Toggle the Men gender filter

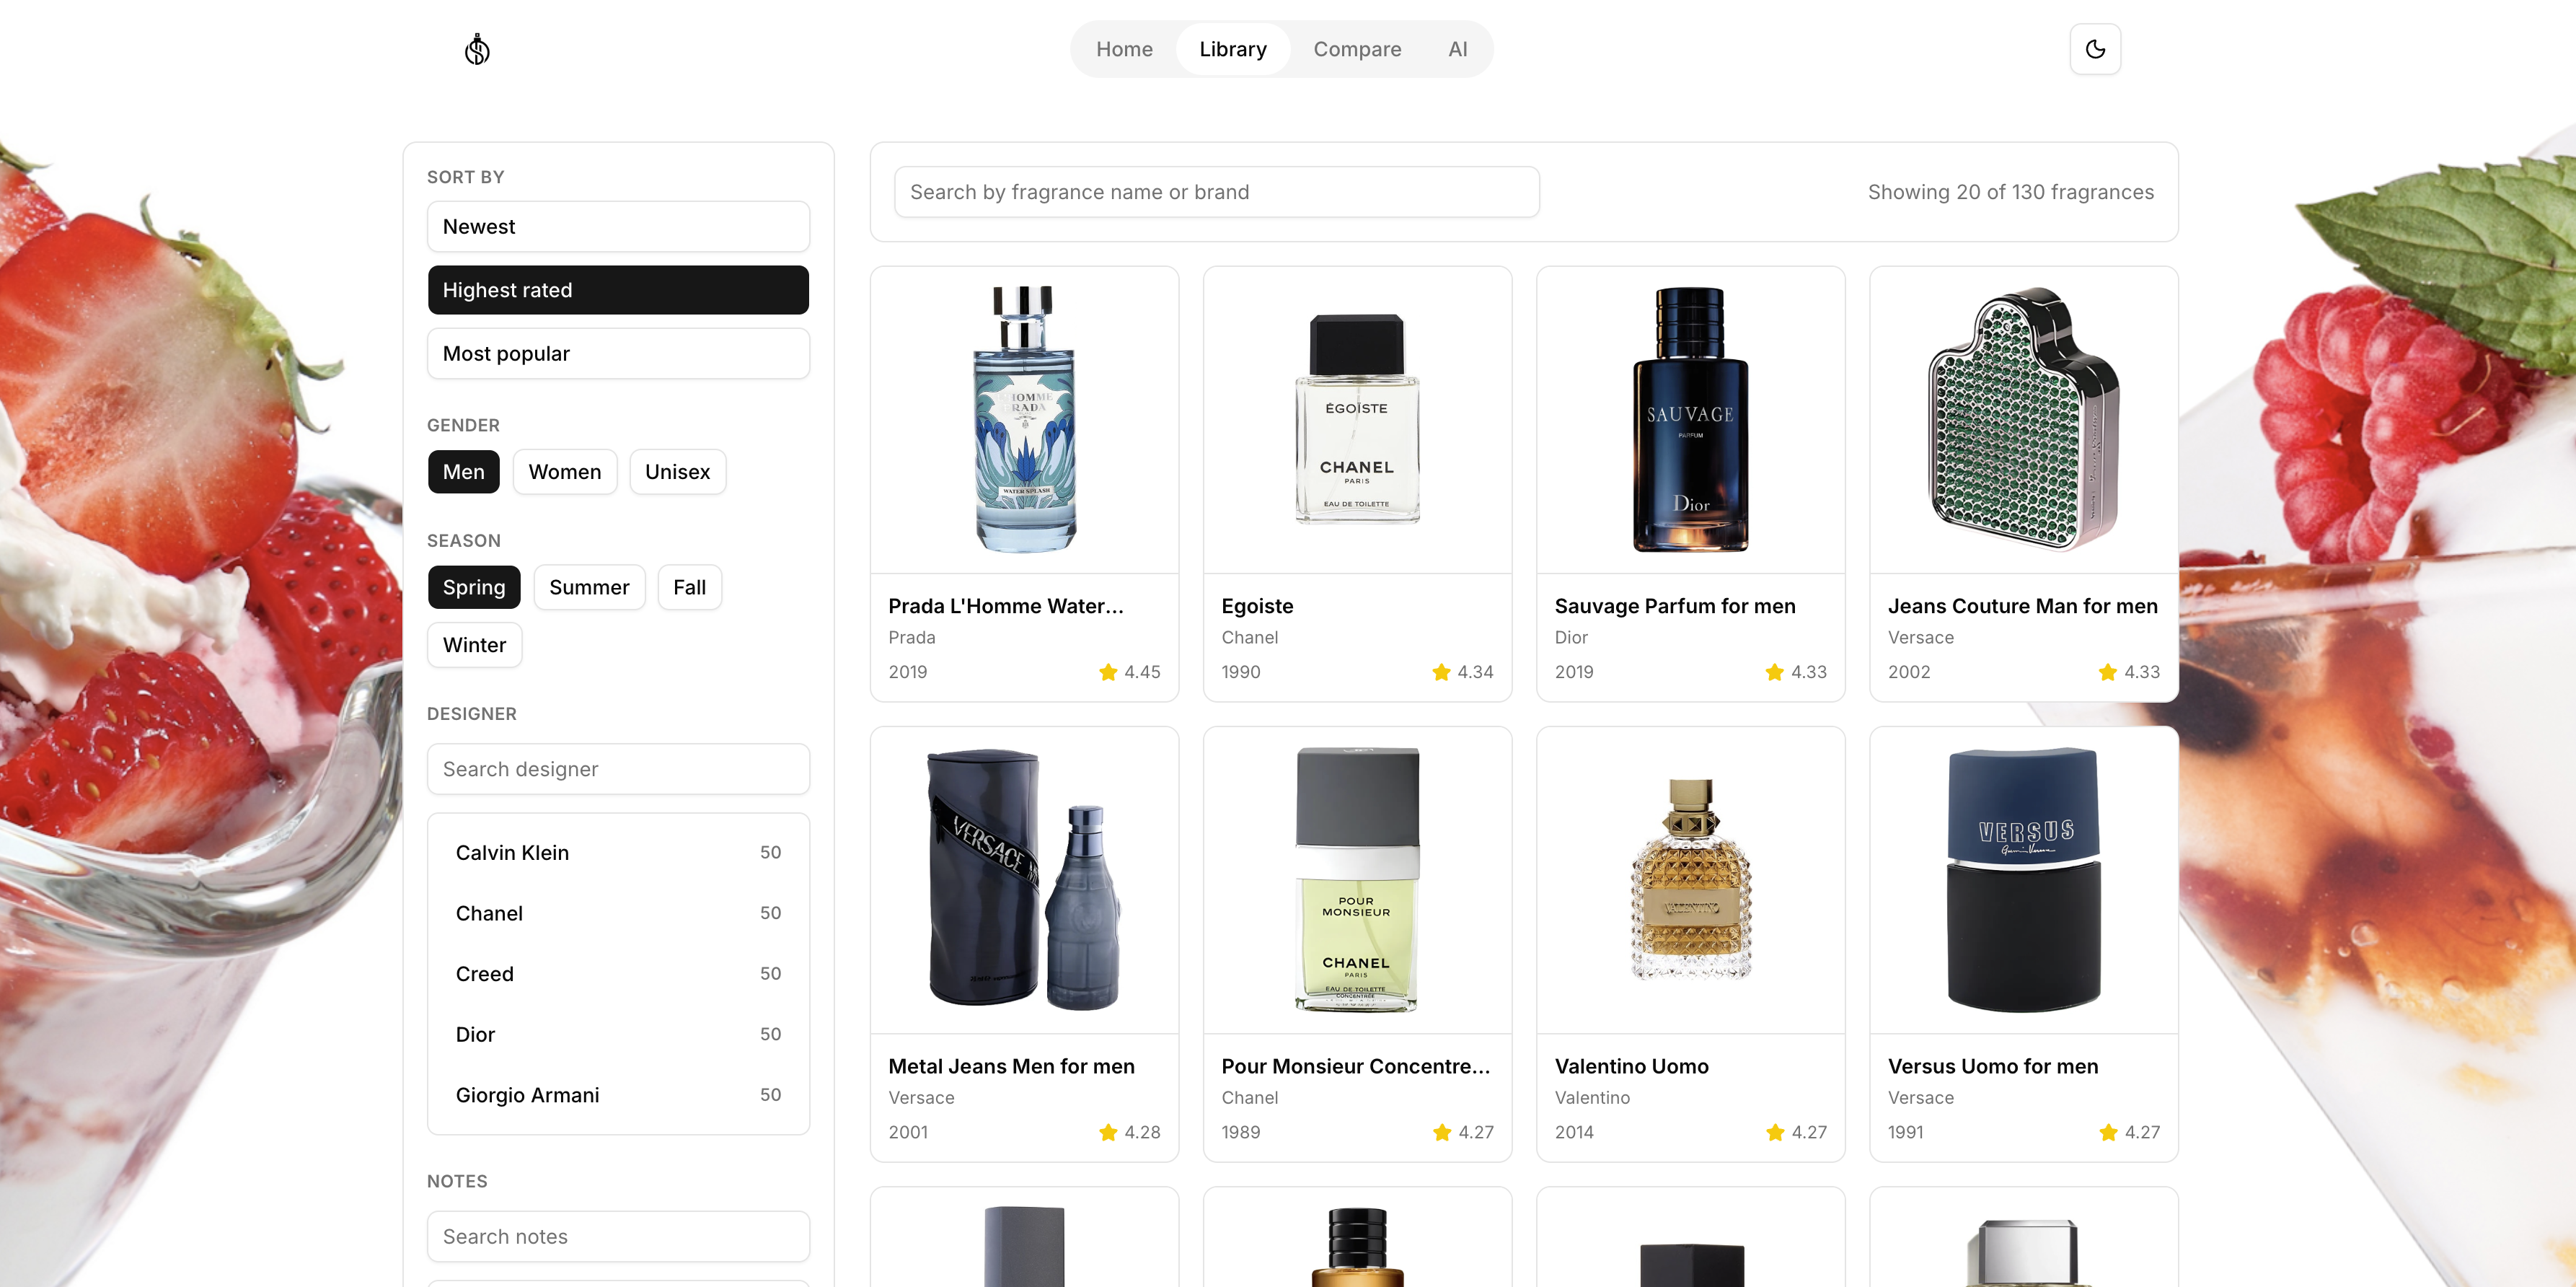click(x=463, y=472)
